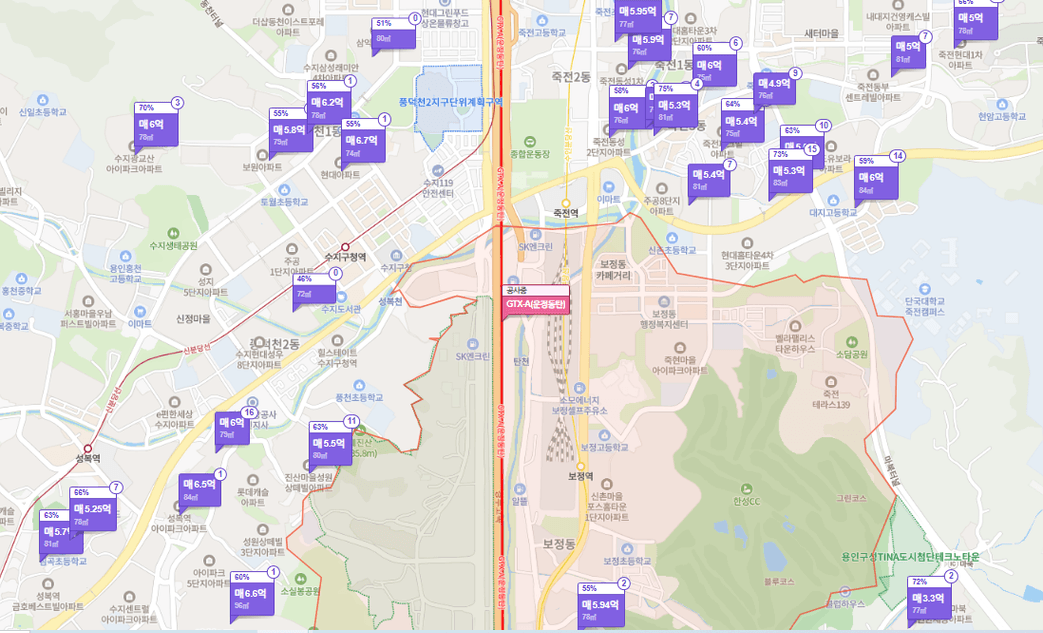This screenshot has width=1043, height=633.
Task: Select the 보정고등학교 school icon
Action: tap(604, 436)
